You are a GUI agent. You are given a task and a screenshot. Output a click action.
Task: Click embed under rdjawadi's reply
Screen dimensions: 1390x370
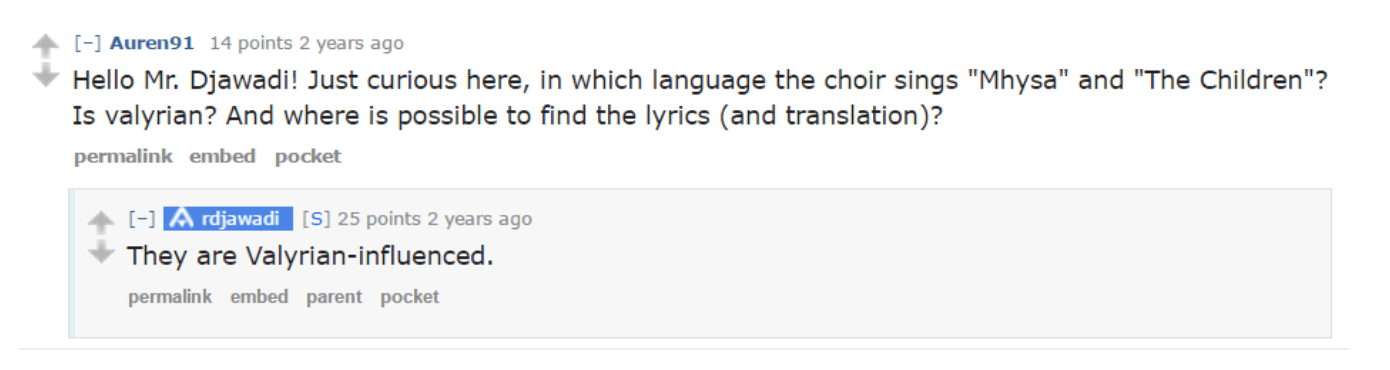[259, 297]
